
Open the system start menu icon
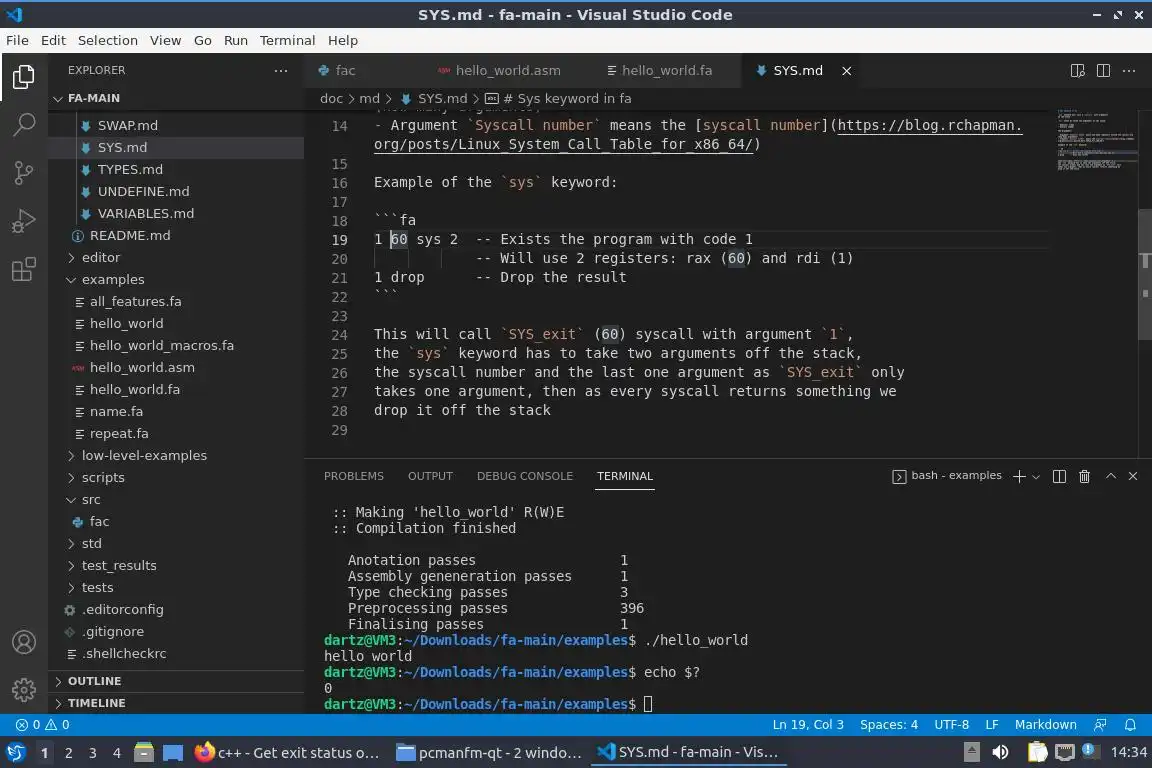click(16, 753)
